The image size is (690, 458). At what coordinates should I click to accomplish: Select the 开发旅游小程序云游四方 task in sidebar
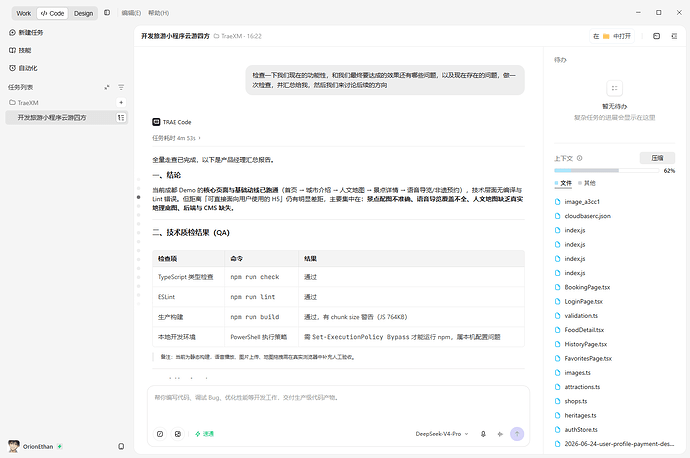coord(66,117)
